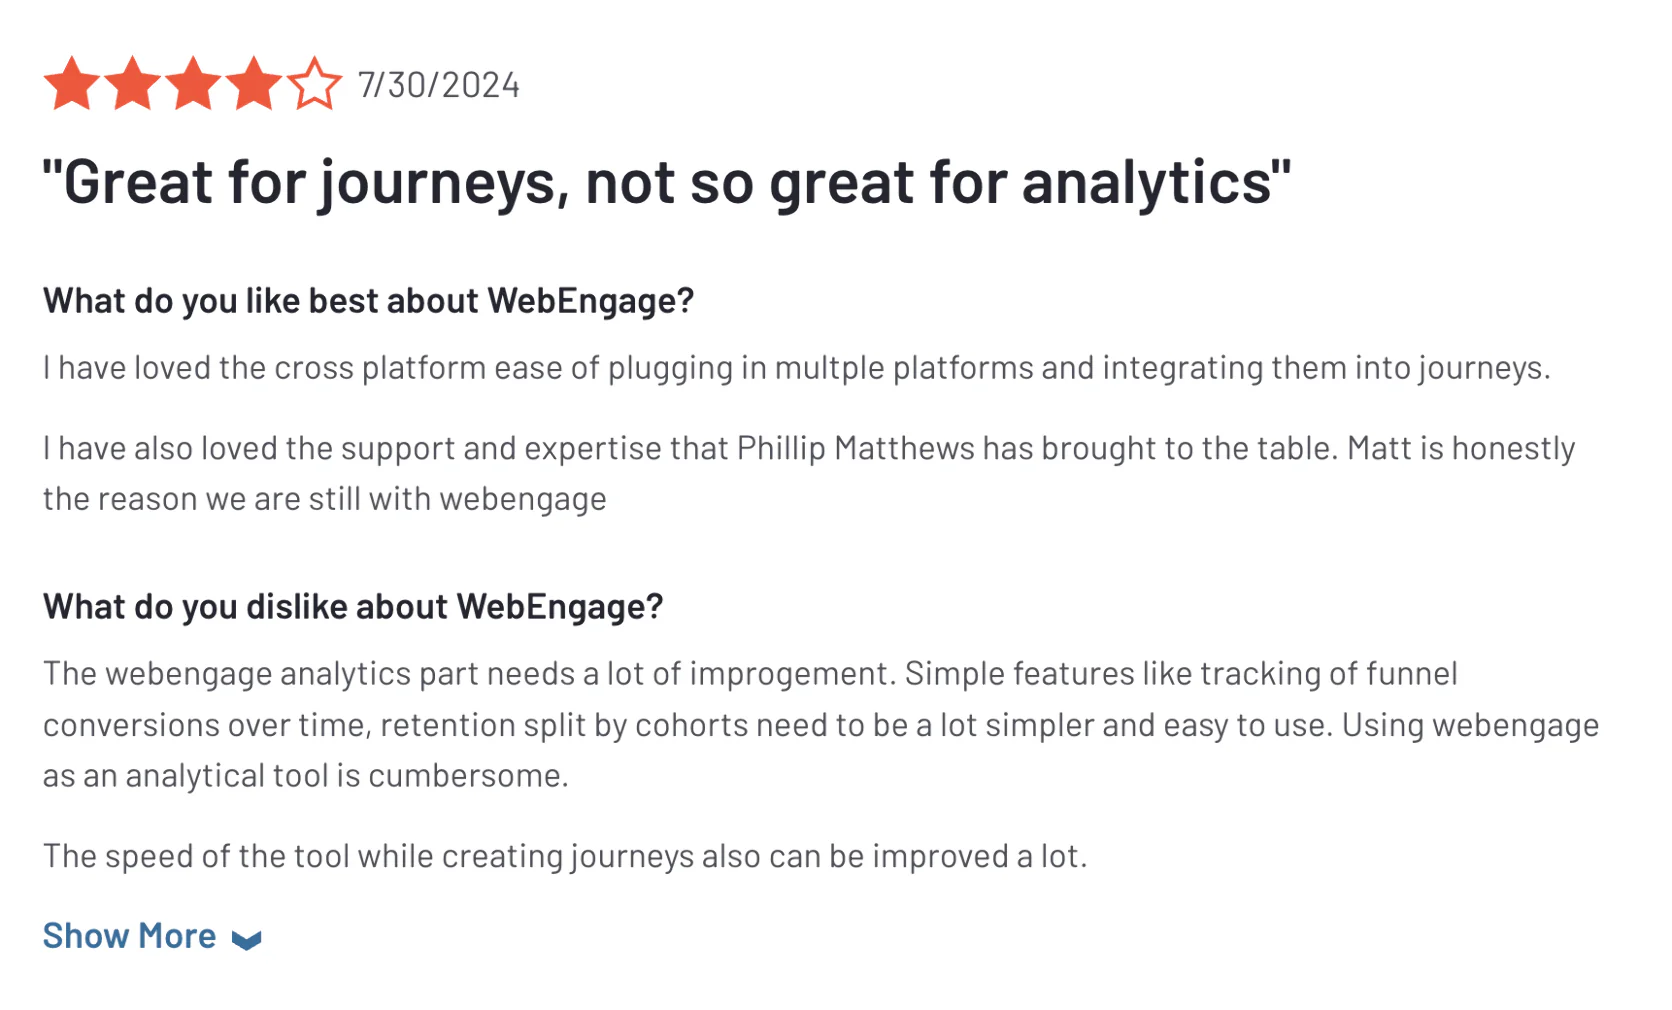Viewport: 1672px width, 1010px height.
Task: Click the fourth filled rating star
Action: point(253,84)
